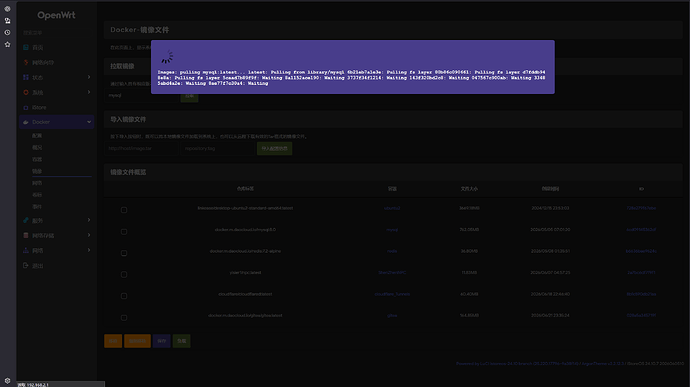Check the mysql:8.0 image row checkbox
690x387 pixels.
click(x=124, y=232)
